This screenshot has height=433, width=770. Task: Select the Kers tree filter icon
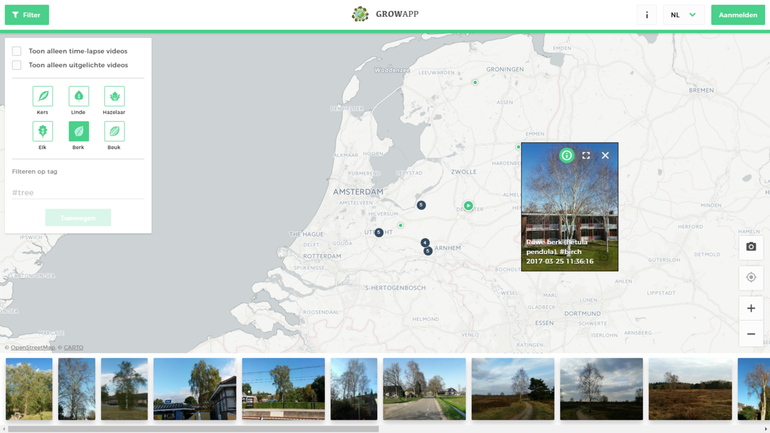click(43, 96)
